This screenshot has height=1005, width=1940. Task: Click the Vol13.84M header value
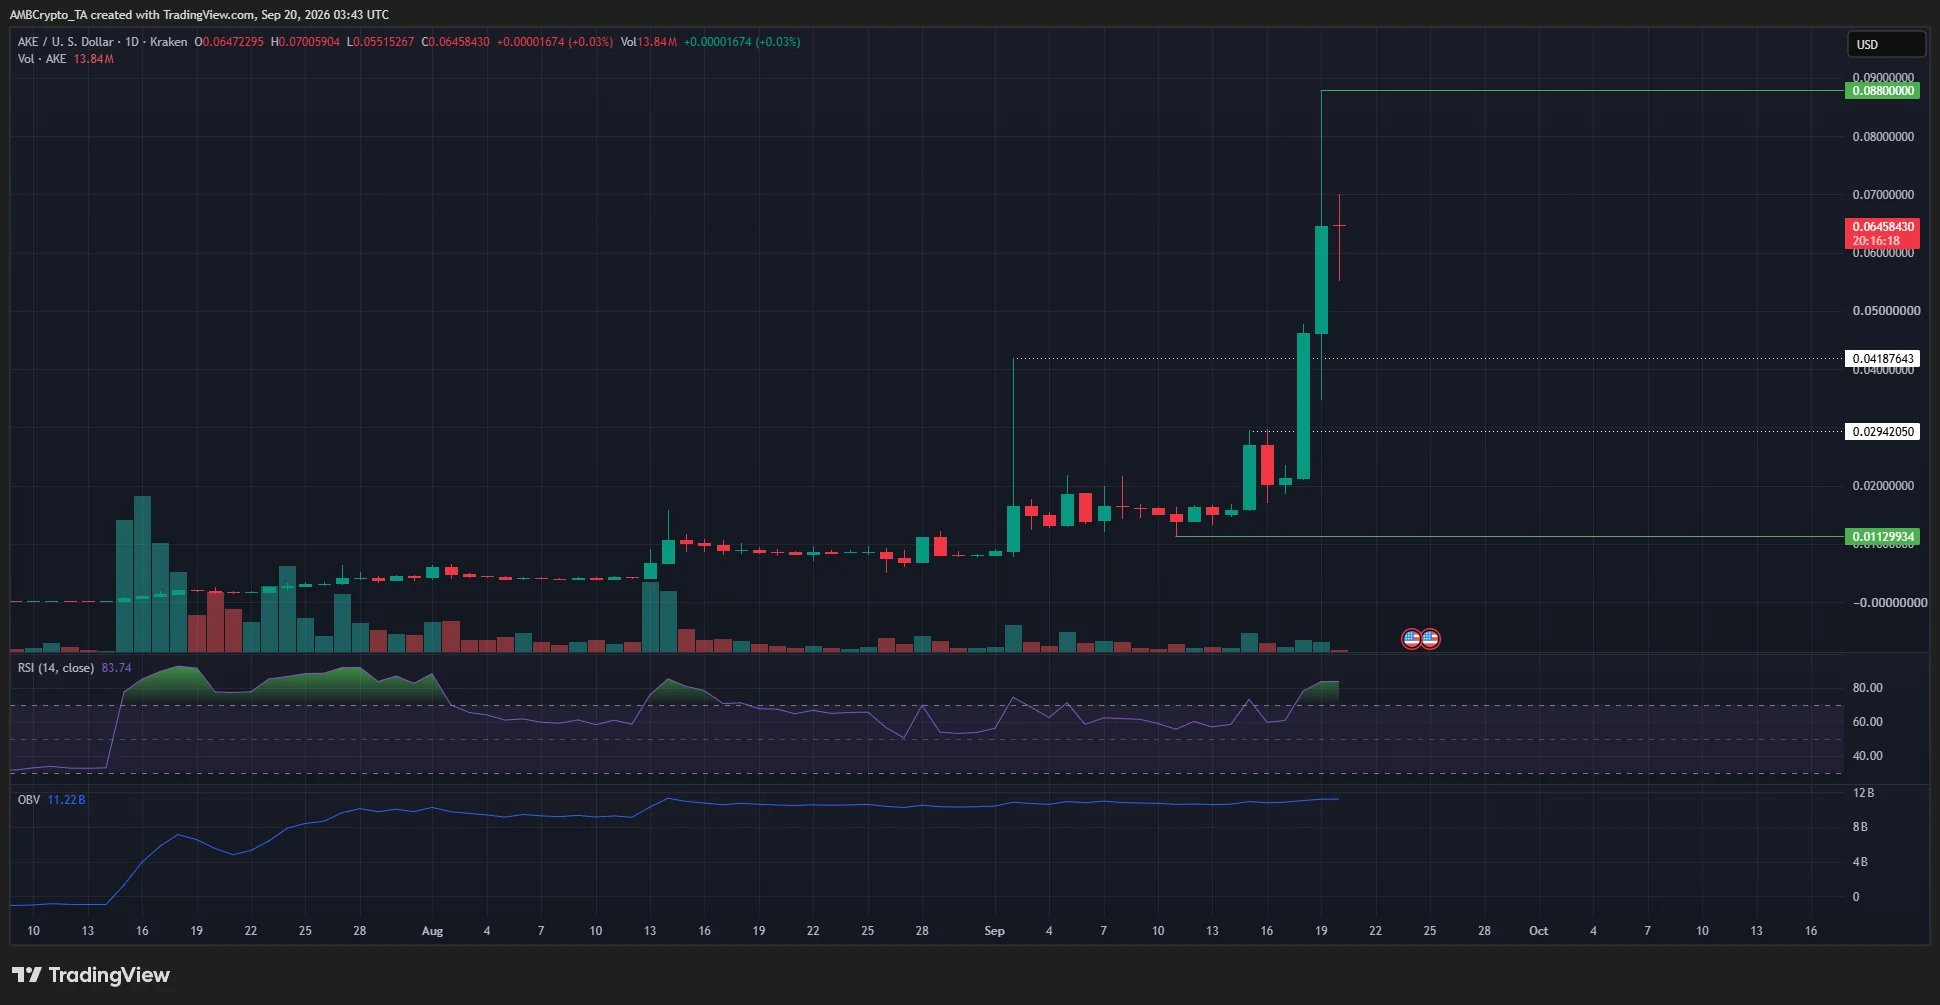pos(648,42)
